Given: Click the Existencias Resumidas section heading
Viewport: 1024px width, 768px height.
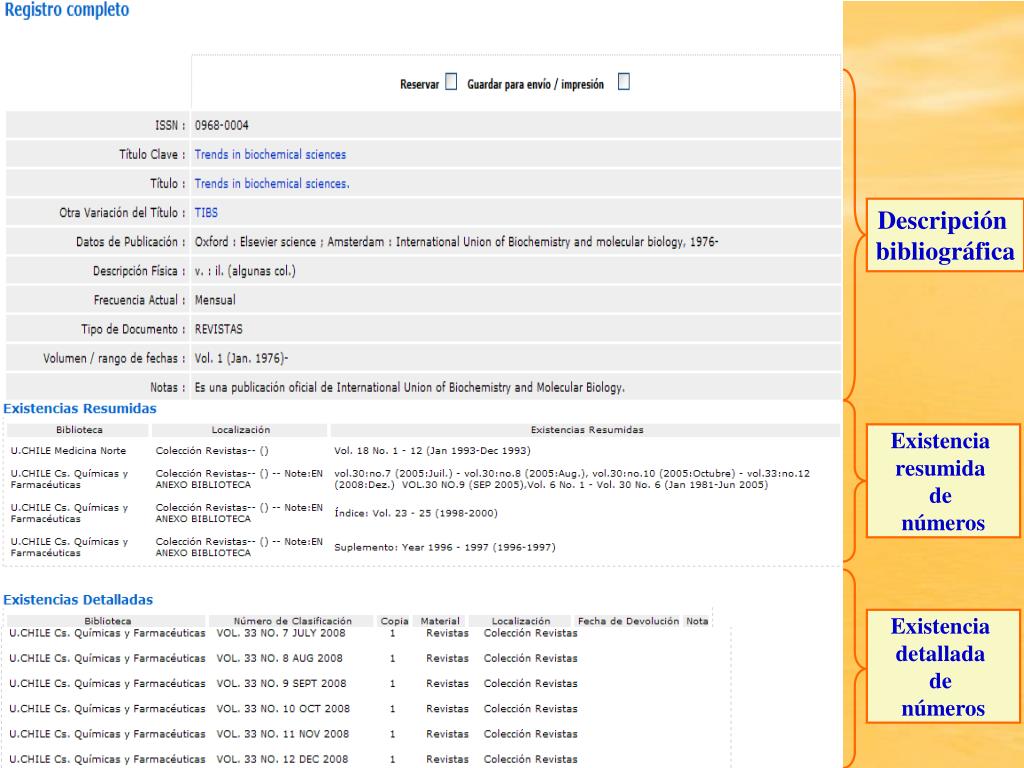Looking at the screenshot, I should click(80, 409).
